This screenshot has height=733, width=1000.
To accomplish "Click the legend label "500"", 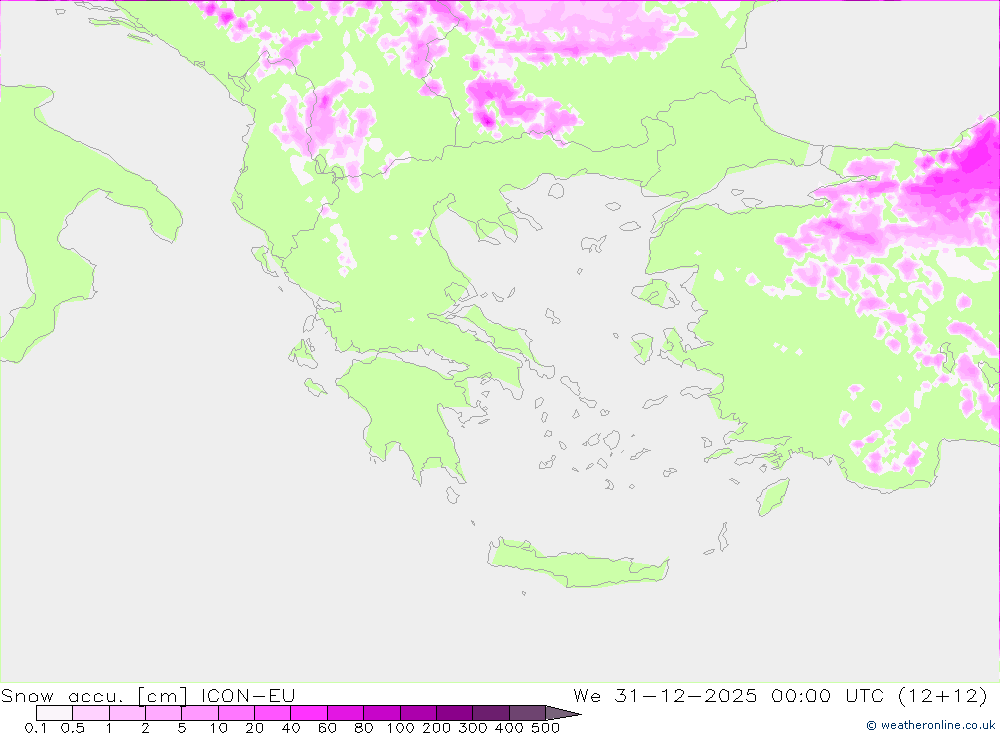I will [x=546, y=727].
